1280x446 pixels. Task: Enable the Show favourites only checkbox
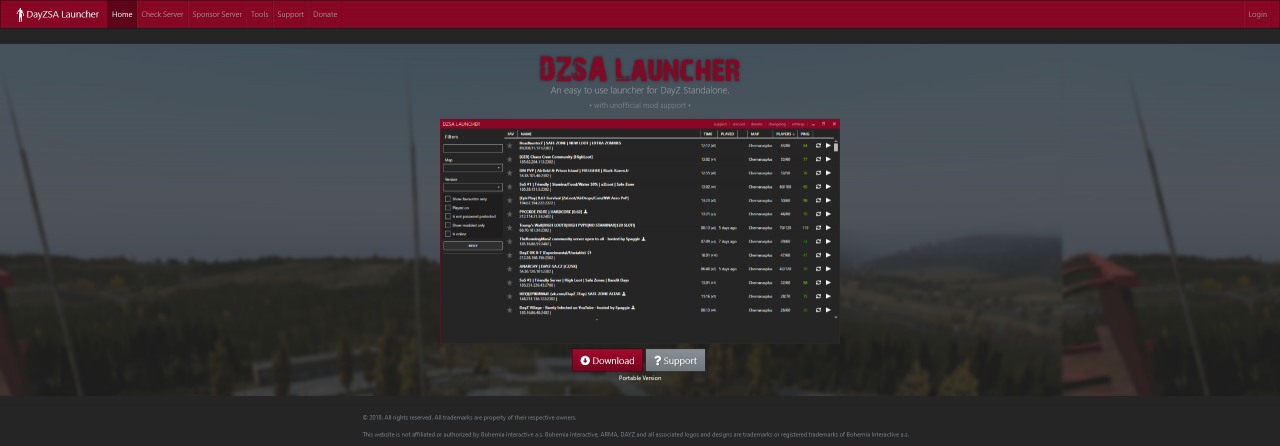pyautogui.click(x=447, y=199)
